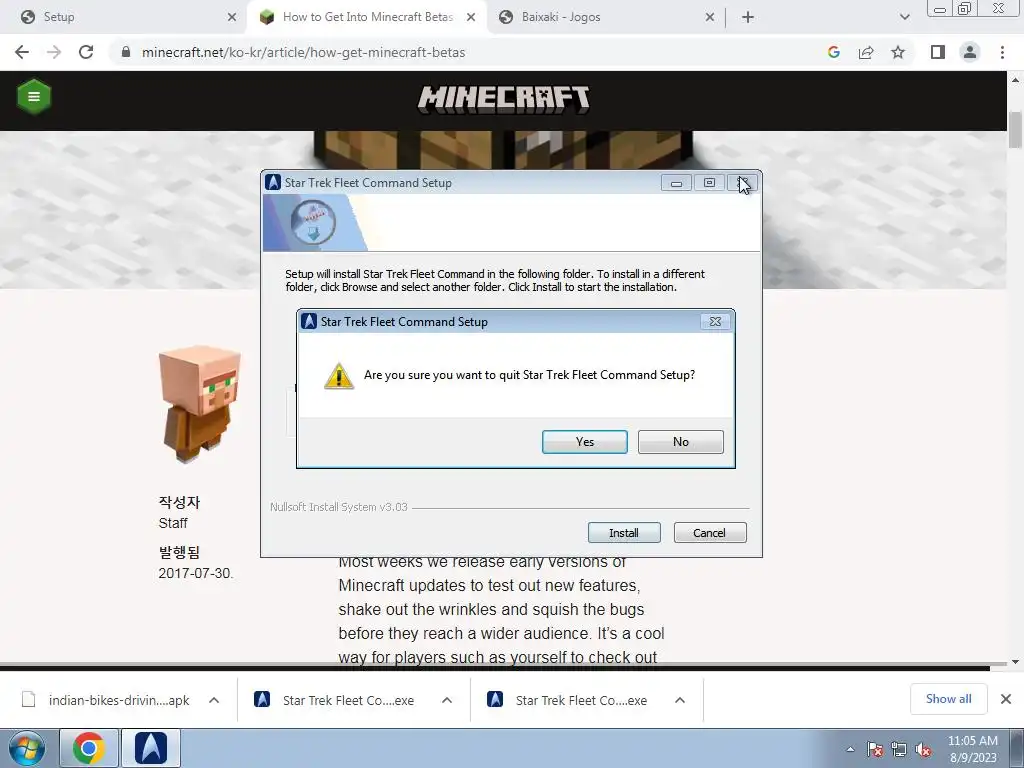Image resolution: width=1024 pixels, height=768 pixels.
Task: Open the tab search dropdown arrow
Action: [x=904, y=17]
